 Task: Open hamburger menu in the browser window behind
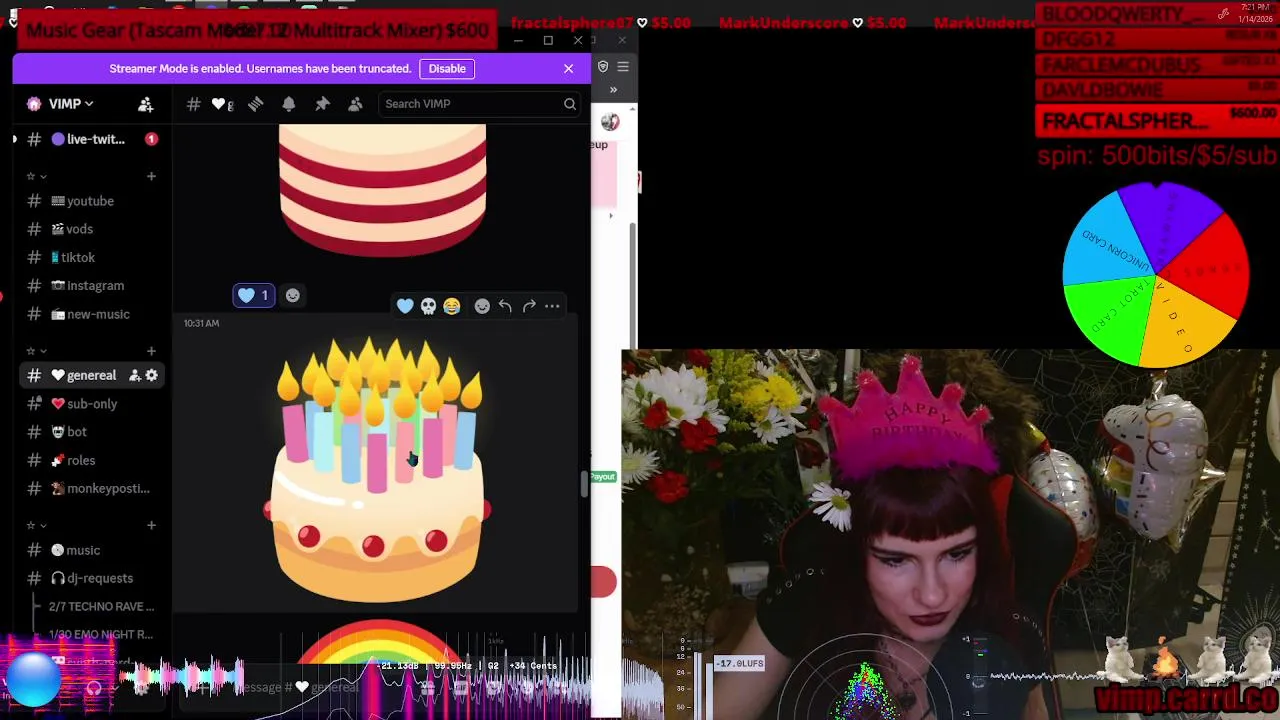coord(623,67)
